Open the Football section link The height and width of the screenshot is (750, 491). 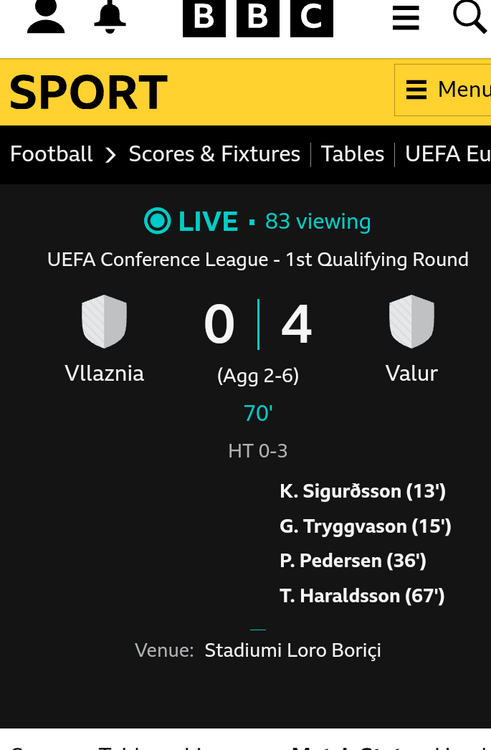click(x=51, y=154)
